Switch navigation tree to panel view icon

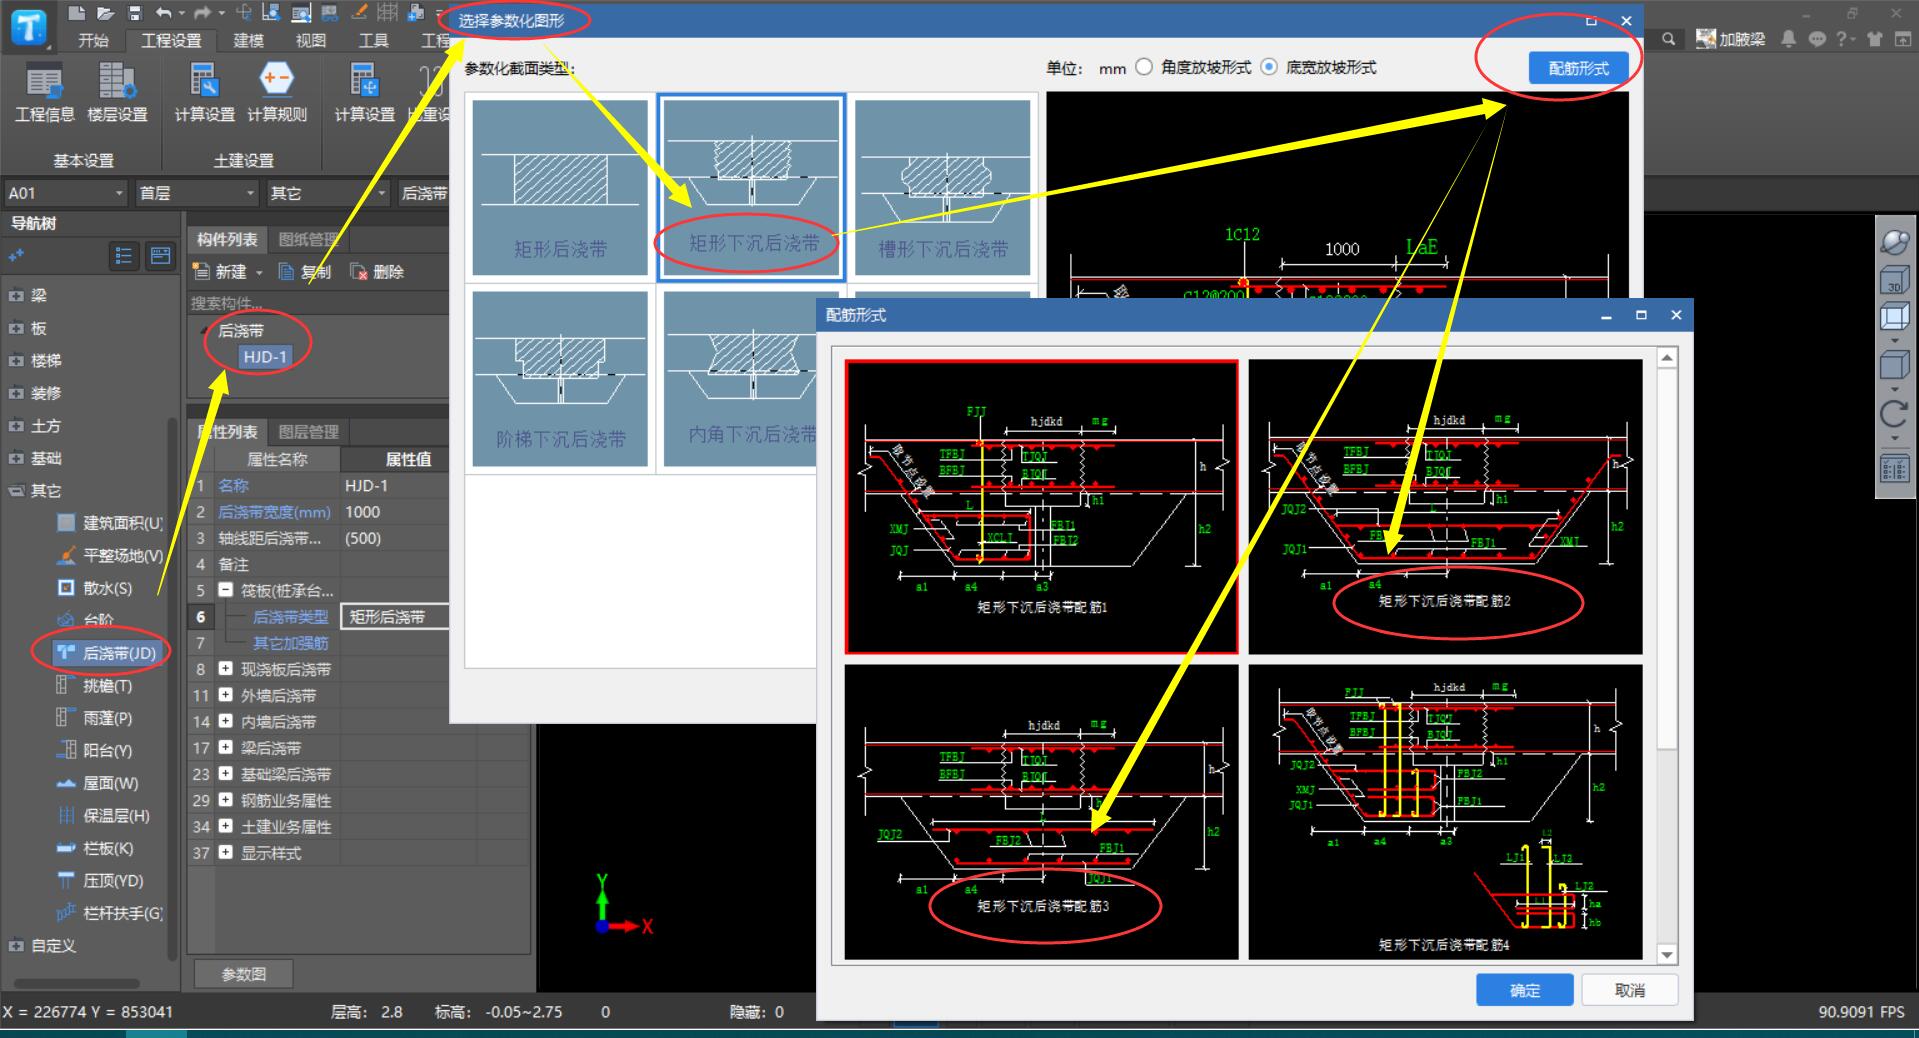coord(160,257)
